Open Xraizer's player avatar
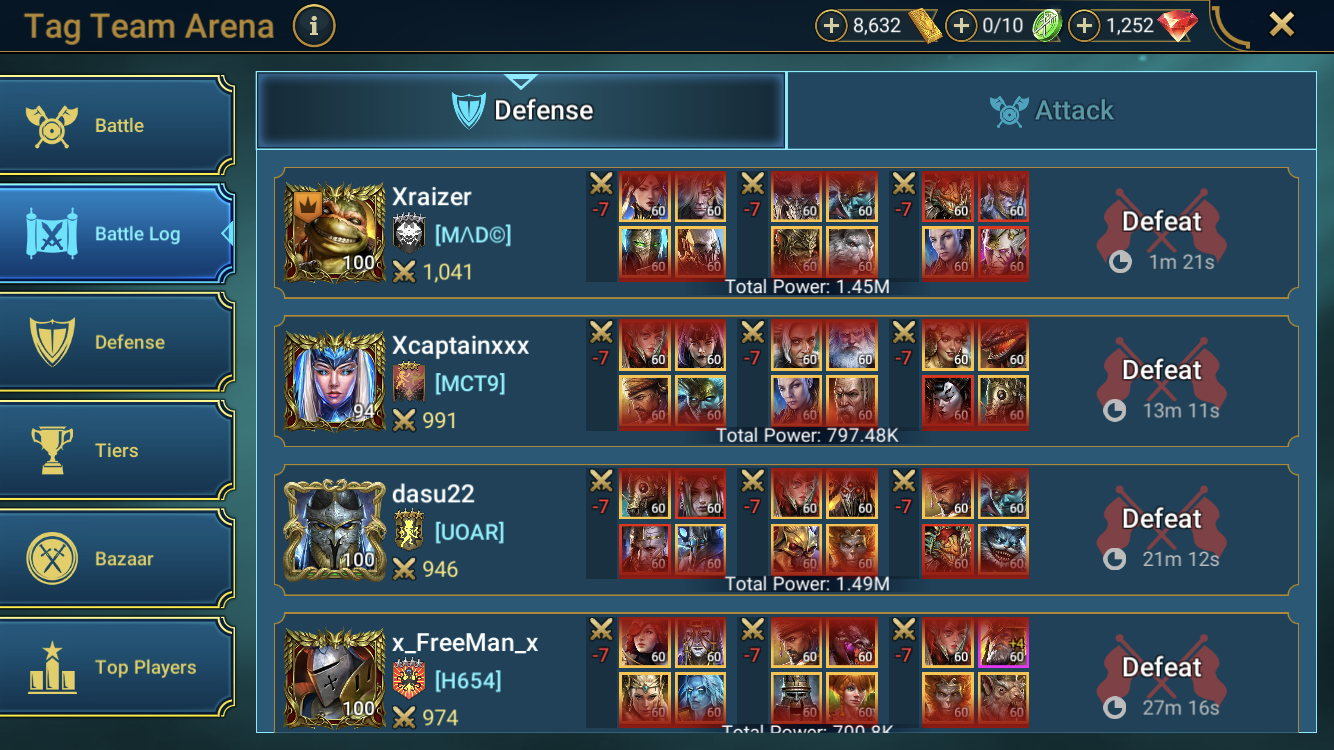Image resolution: width=1334 pixels, height=750 pixels. click(335, 233)
